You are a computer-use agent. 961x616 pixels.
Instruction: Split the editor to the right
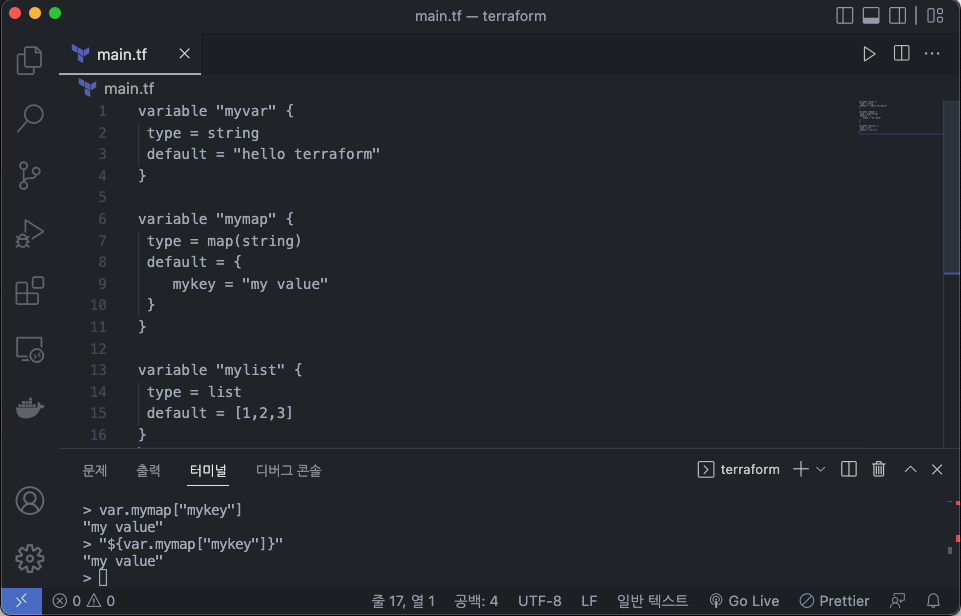pos(901,54)
